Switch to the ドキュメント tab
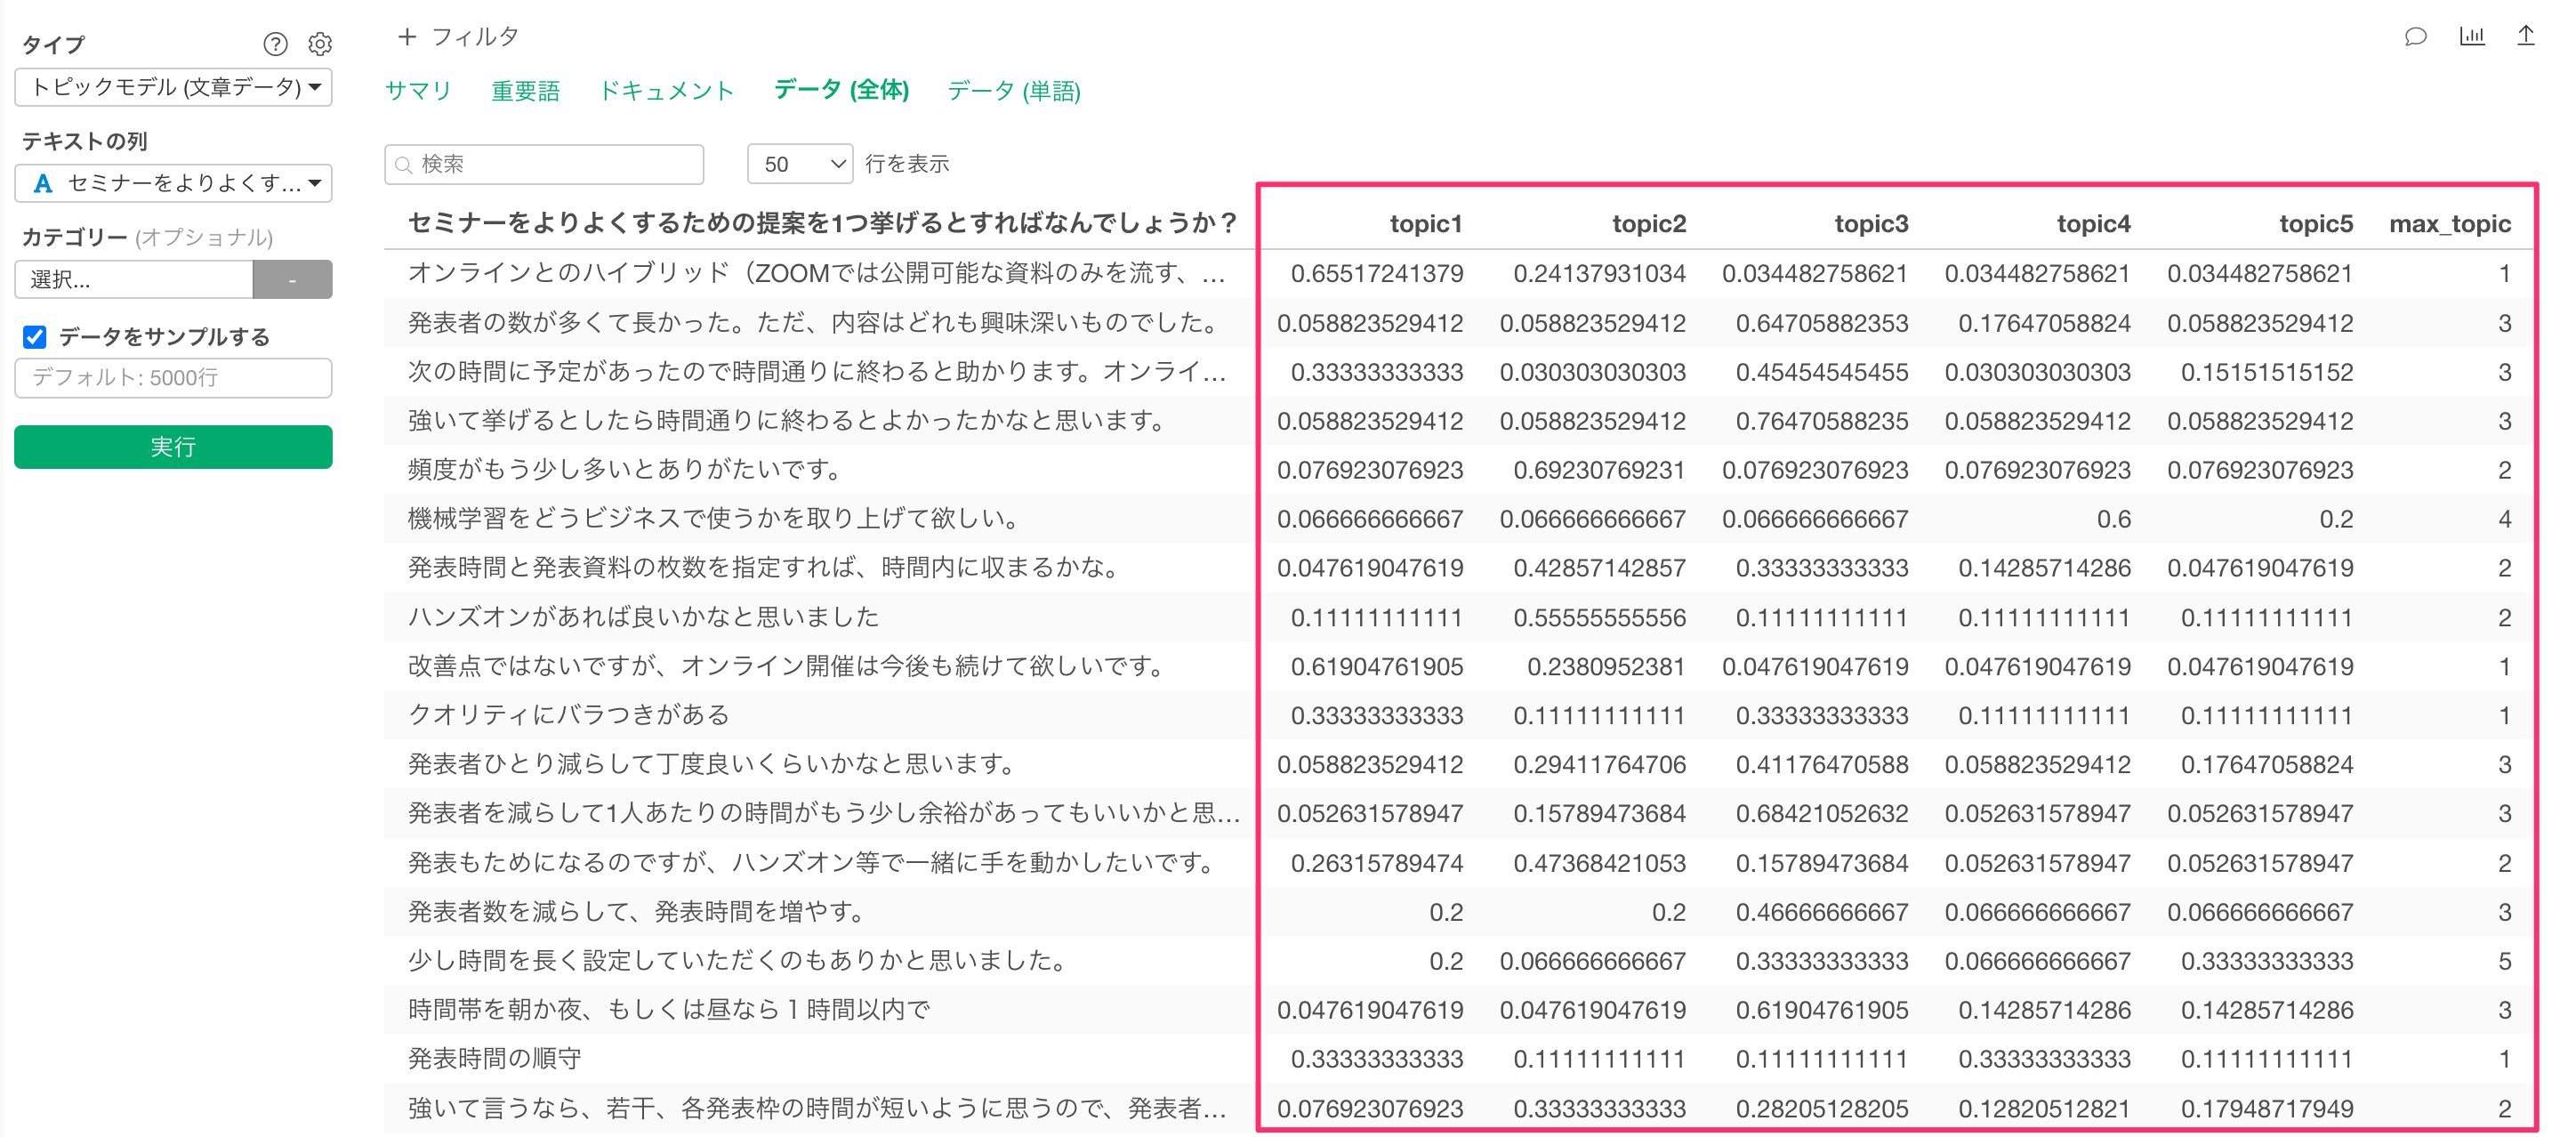 (x=666, y=91)
